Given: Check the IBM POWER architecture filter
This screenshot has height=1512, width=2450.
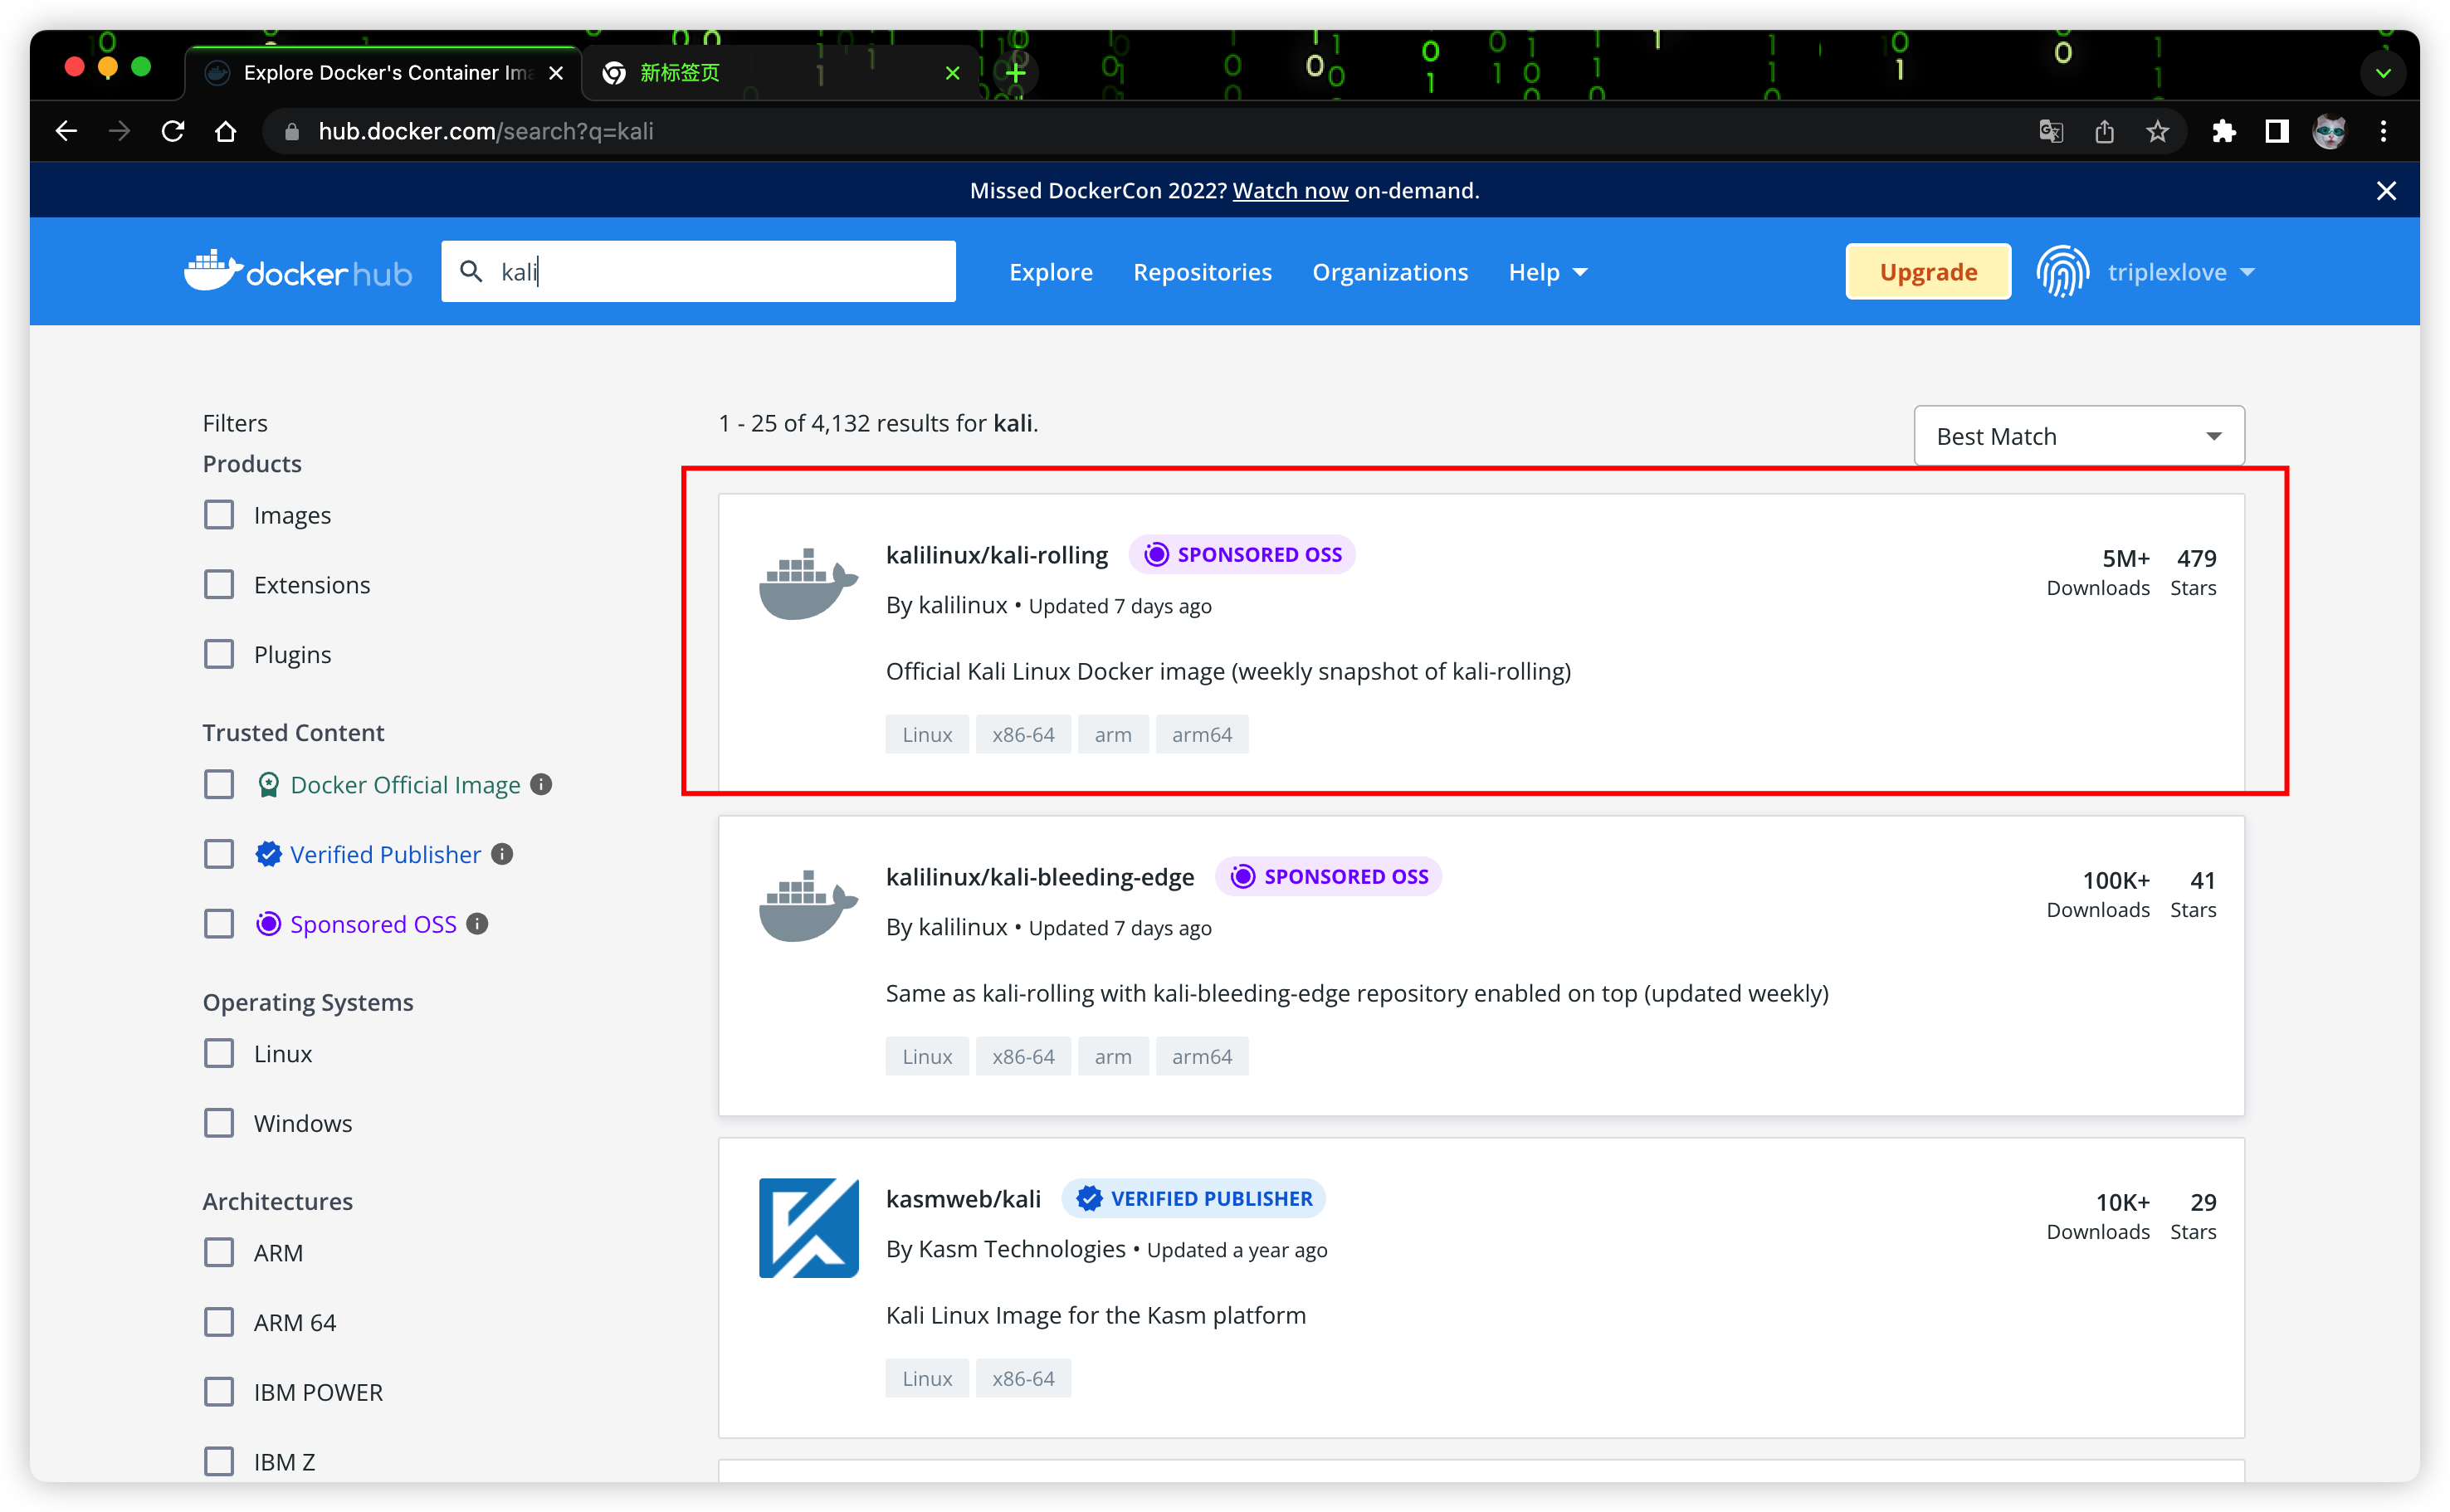Looking at the screenshot, I should [219, 1392].
